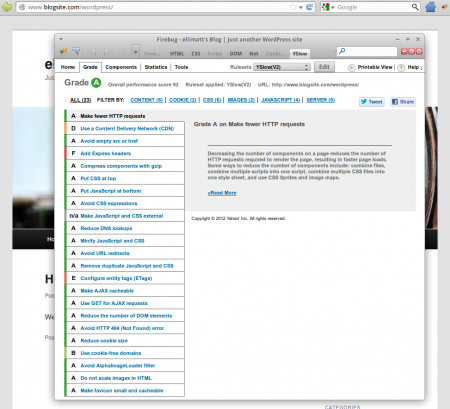Select Avoid HTTP 404 (Not Found) error
Image resolution: width=450 pixels, height=409 pixels.
124,328
